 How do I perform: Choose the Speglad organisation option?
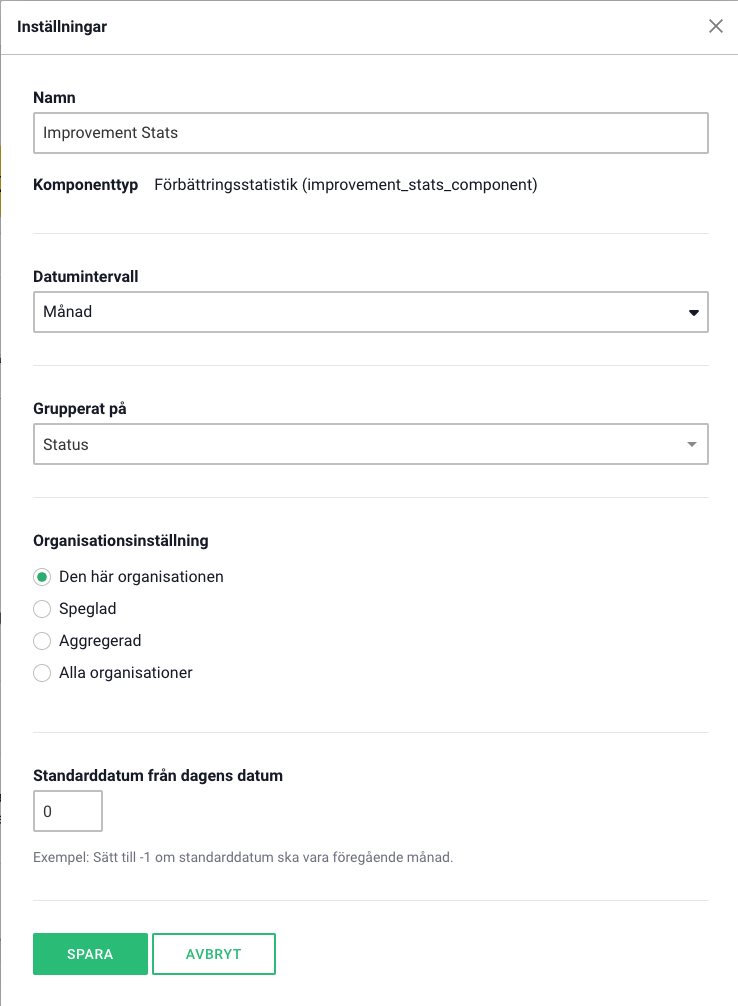point(42,609)
